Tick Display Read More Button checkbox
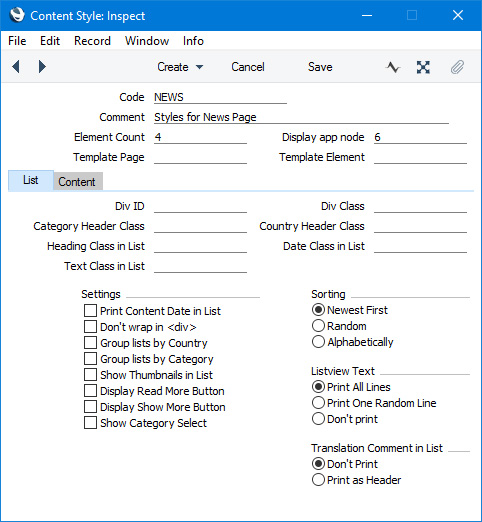Viewport: 482px width, 522px height. point(90,391)
